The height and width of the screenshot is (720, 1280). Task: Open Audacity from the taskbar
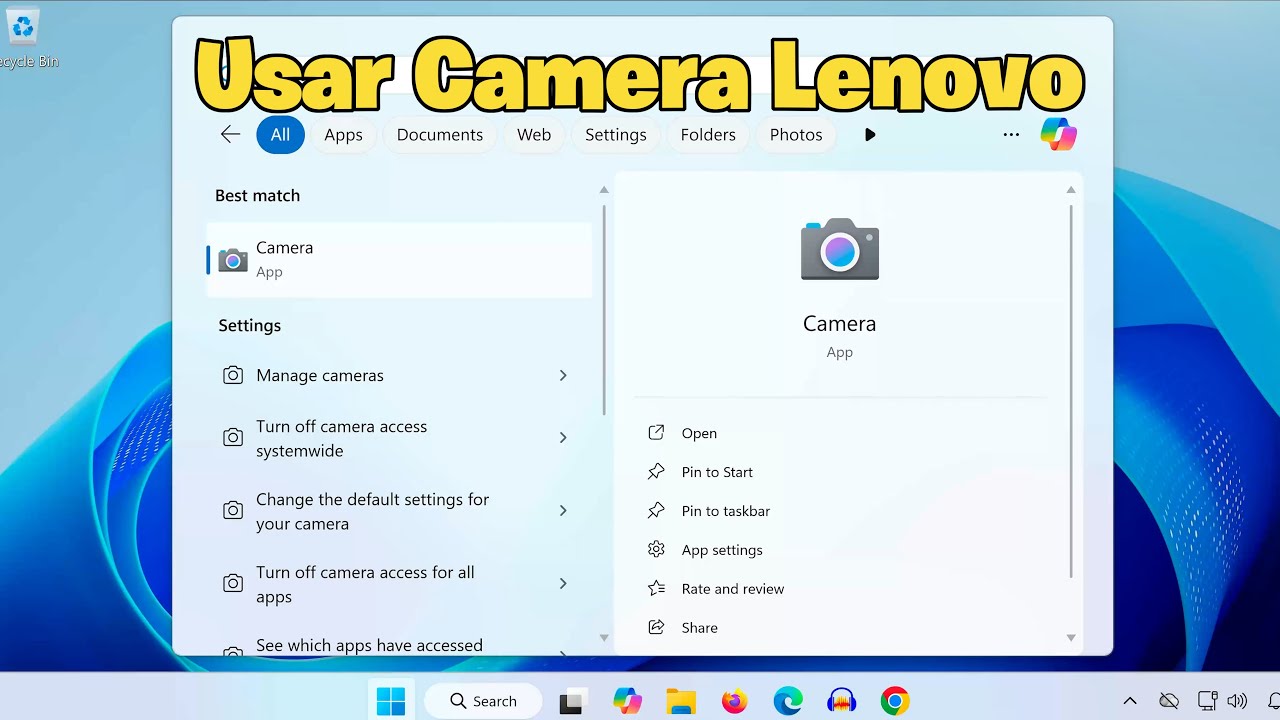pos(842,701)
